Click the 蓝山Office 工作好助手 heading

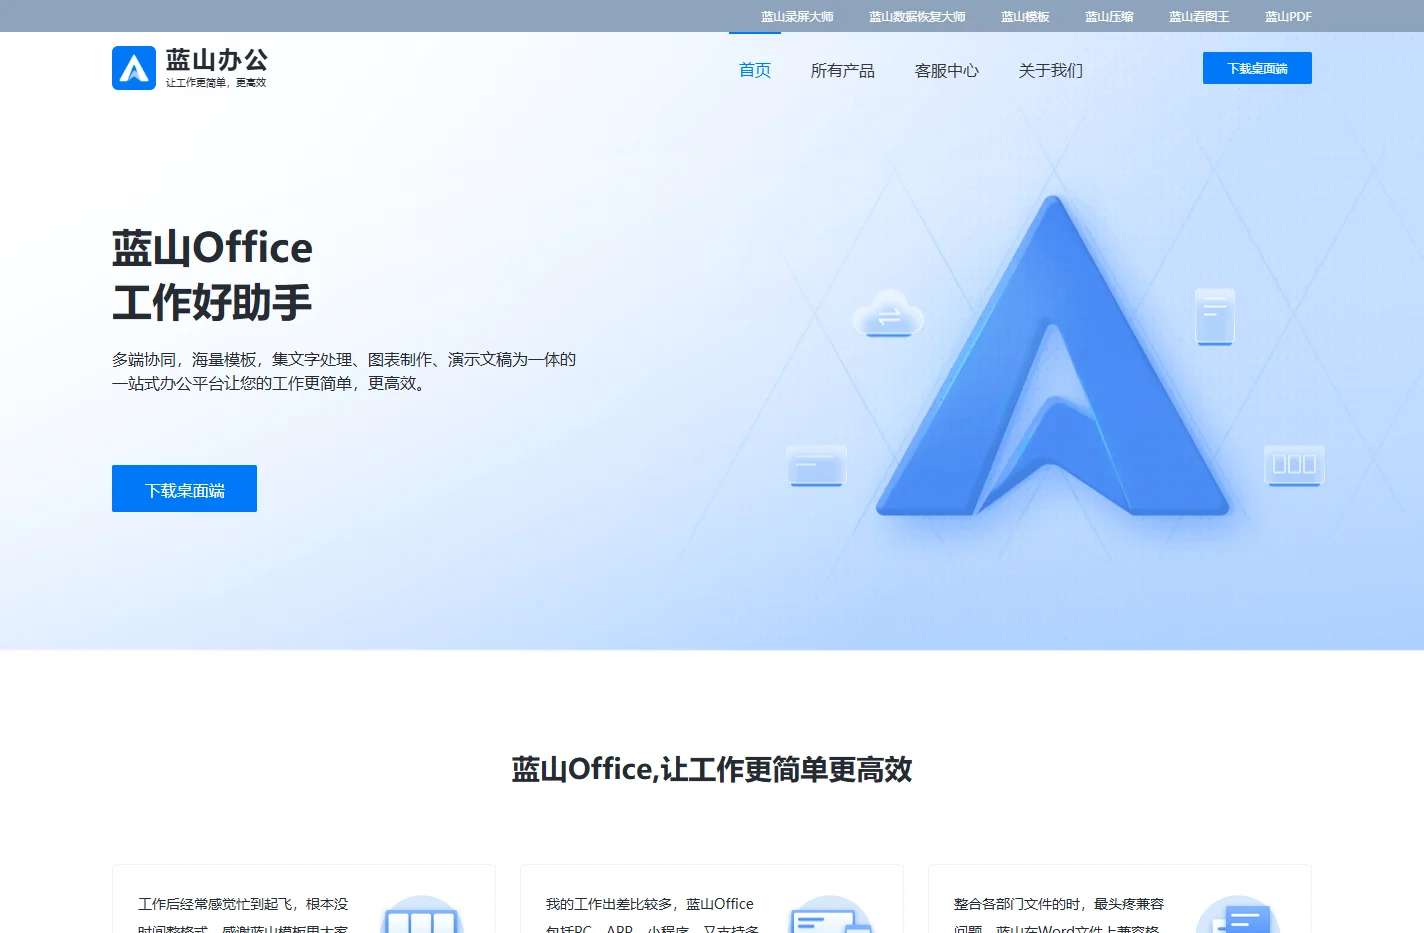click(x=212, y=275)
